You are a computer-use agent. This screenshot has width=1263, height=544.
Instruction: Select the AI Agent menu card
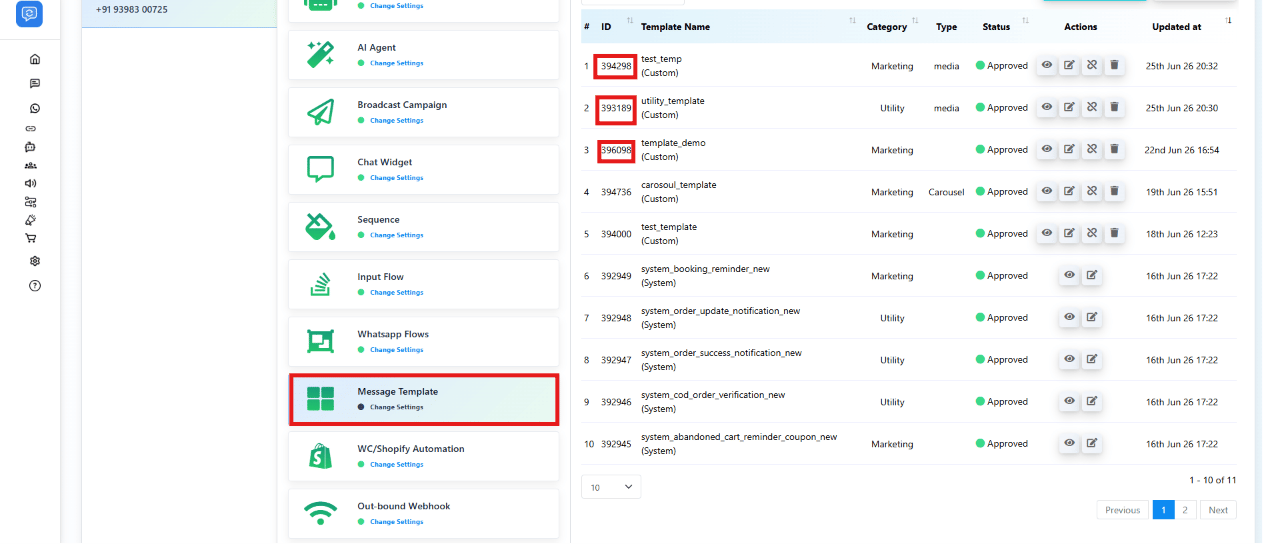pos(424,55)
